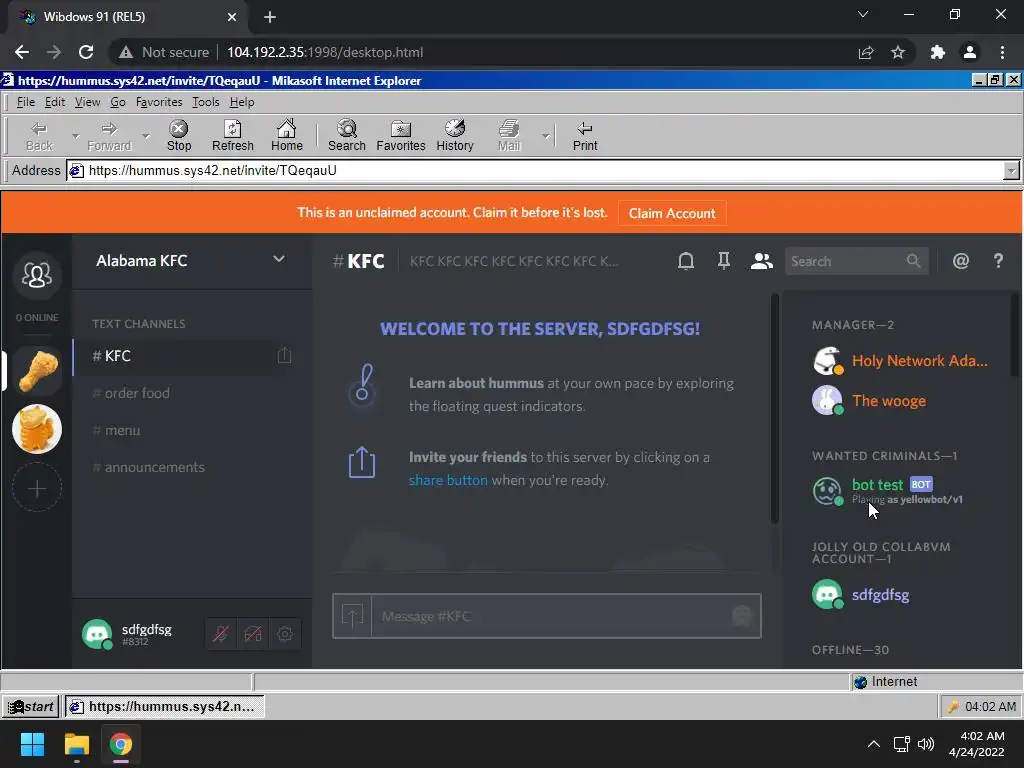Open the mentions @ icon
This screenshot has width=1024, height=768.
(960, 261)
